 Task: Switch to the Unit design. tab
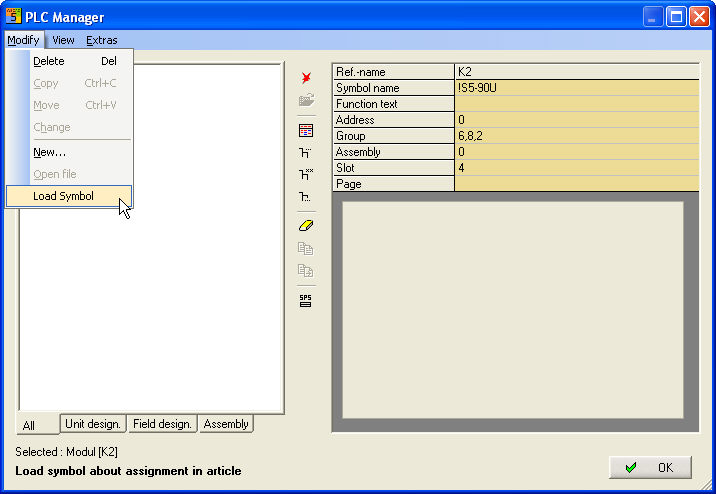[x=93, y=424]
